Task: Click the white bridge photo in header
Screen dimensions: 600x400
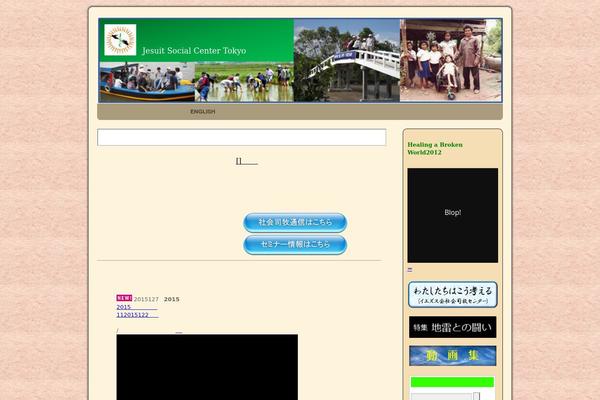Action: coord(347,60)
